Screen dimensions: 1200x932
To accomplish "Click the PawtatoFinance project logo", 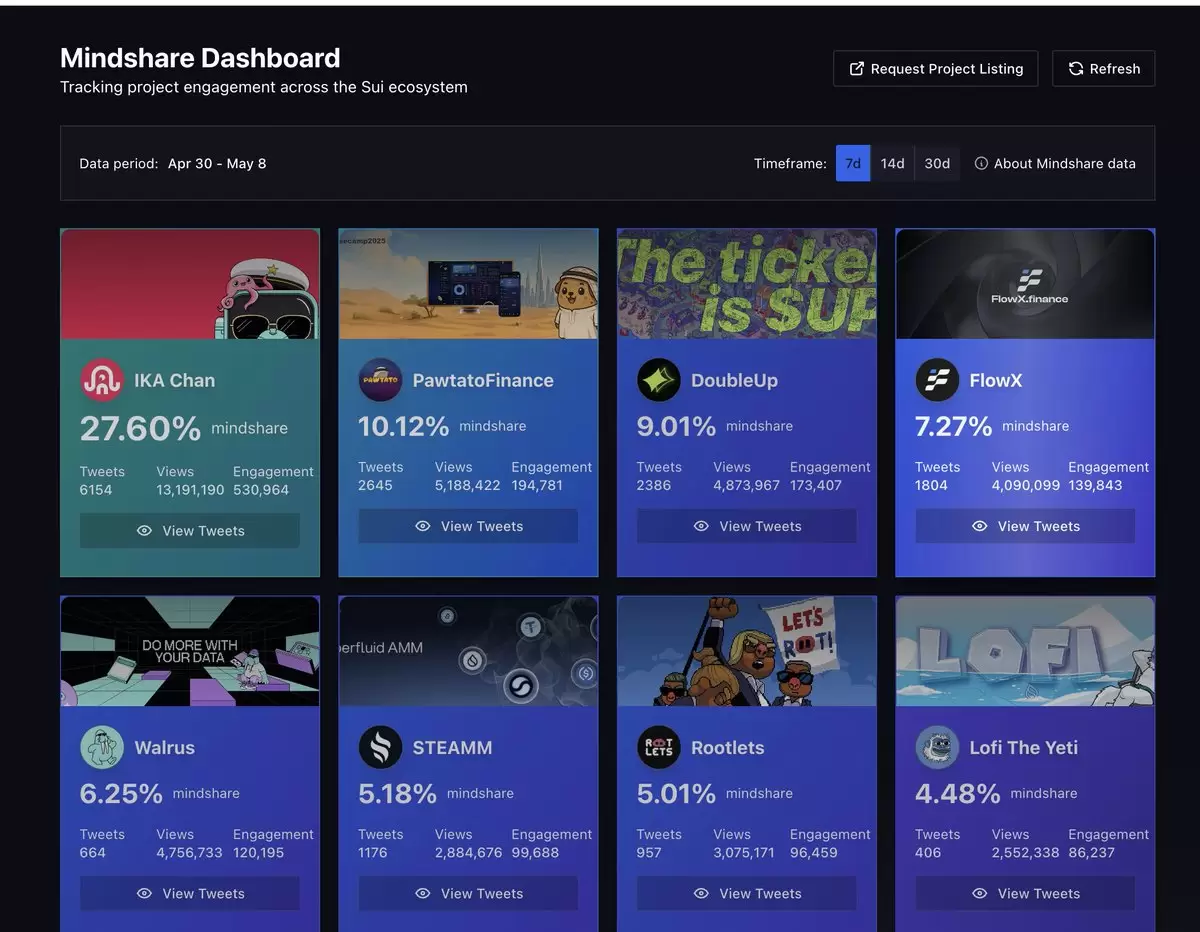I will pos(380,380).
